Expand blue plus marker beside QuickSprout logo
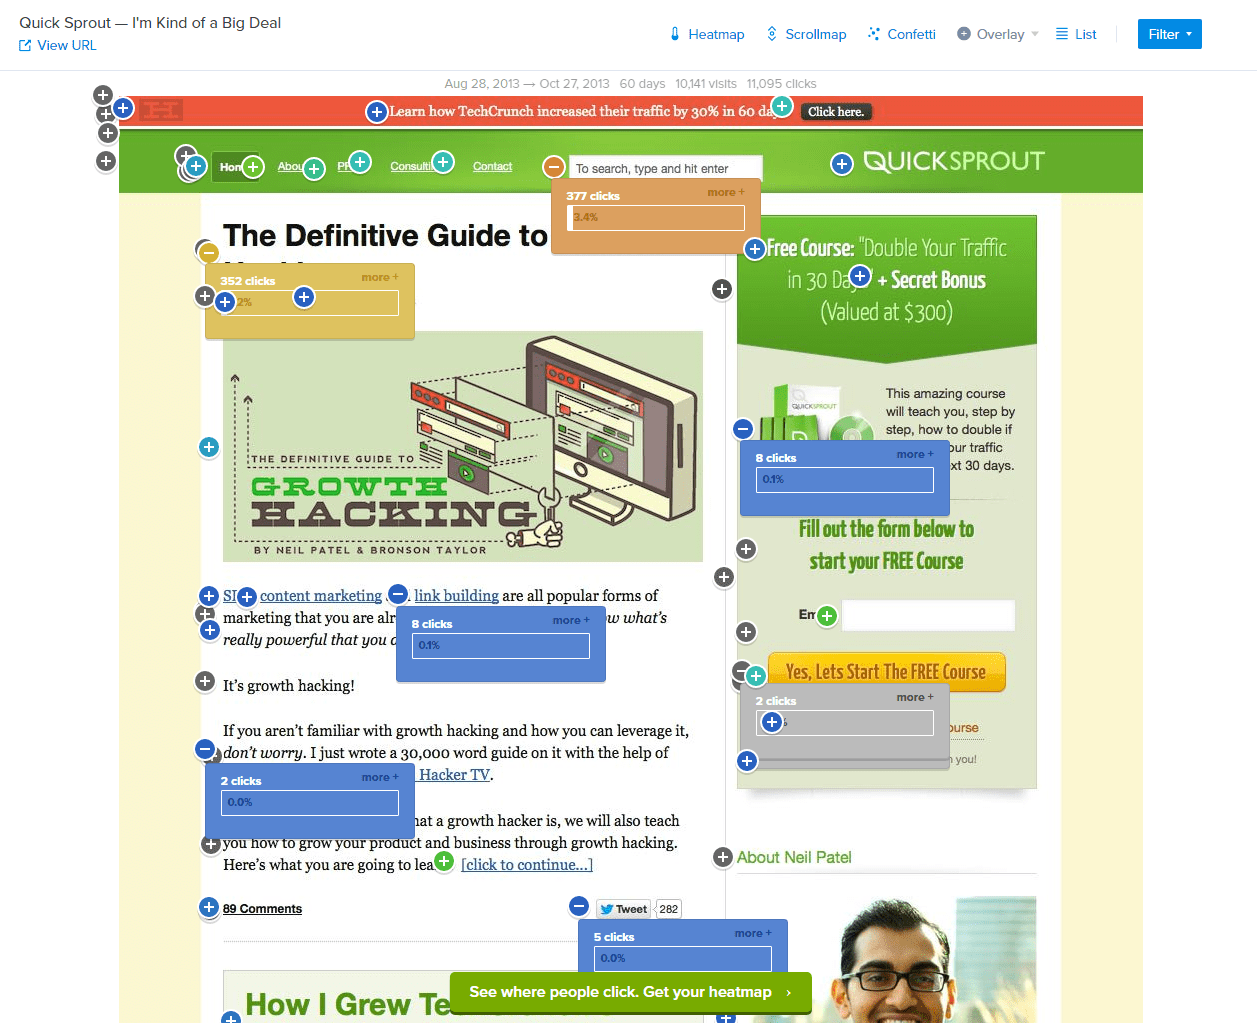1257x1023 pixels. (x=842, y=163)
